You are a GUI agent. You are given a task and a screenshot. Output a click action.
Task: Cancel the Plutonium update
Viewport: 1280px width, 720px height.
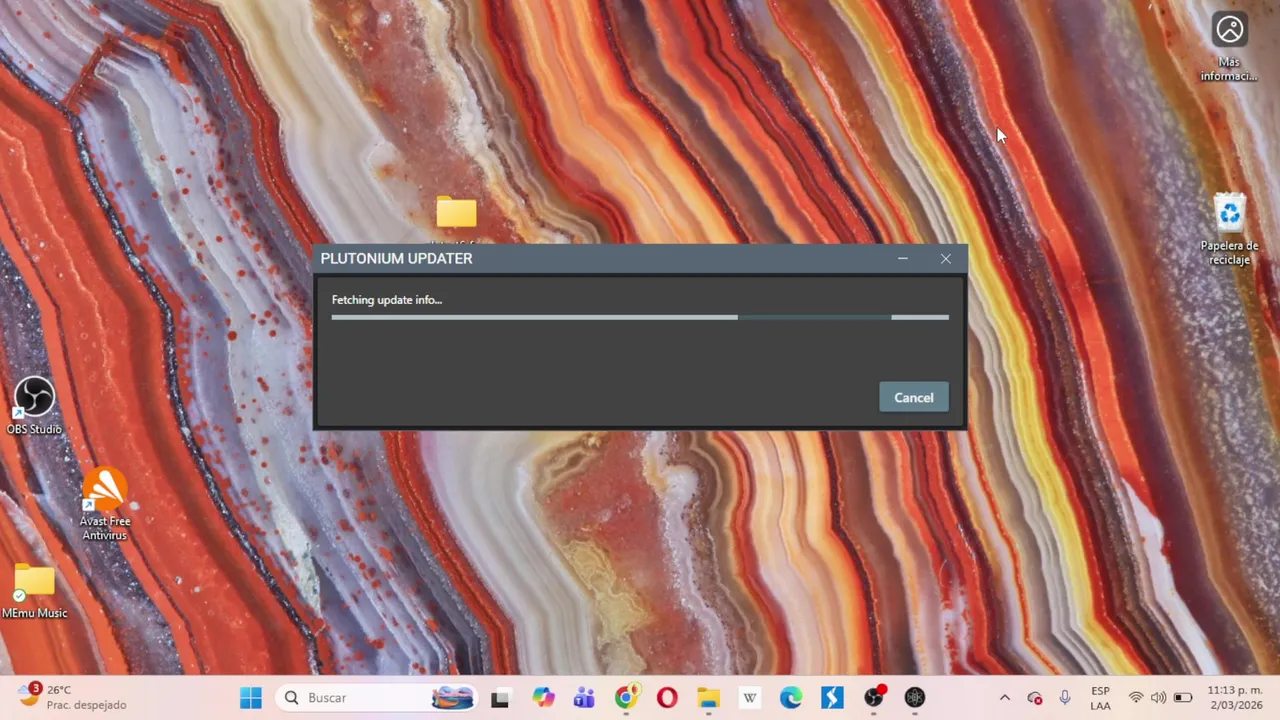coord(914,397)
